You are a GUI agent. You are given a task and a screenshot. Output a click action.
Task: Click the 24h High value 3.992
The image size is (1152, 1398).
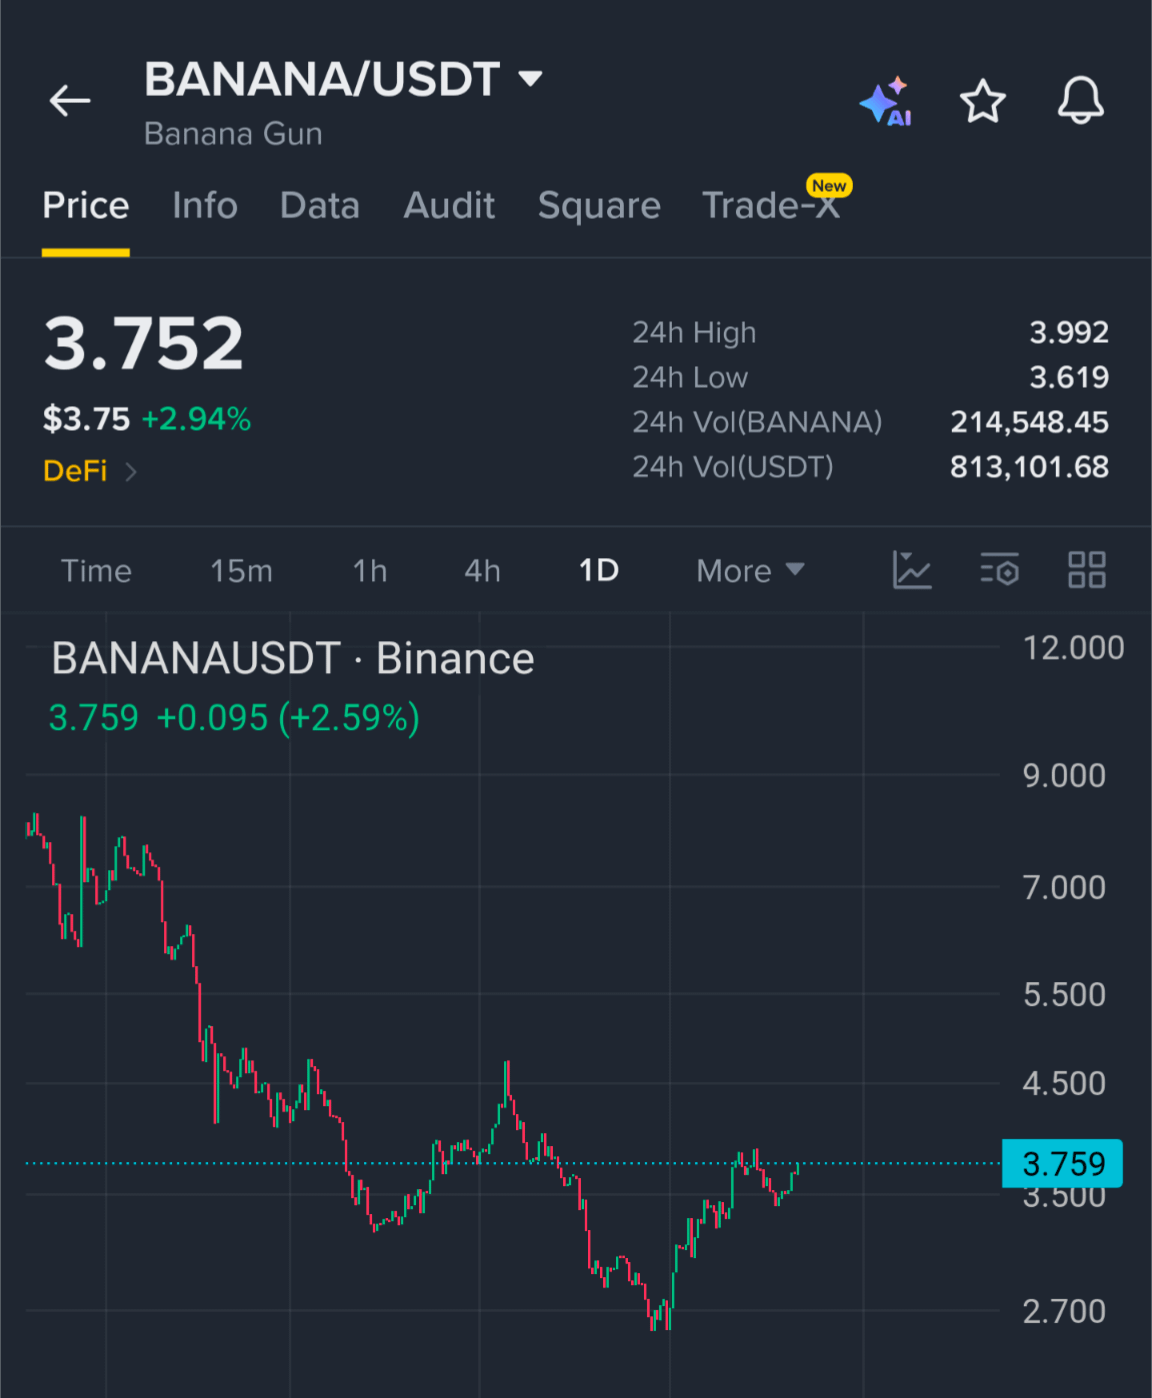point(1069,332)
